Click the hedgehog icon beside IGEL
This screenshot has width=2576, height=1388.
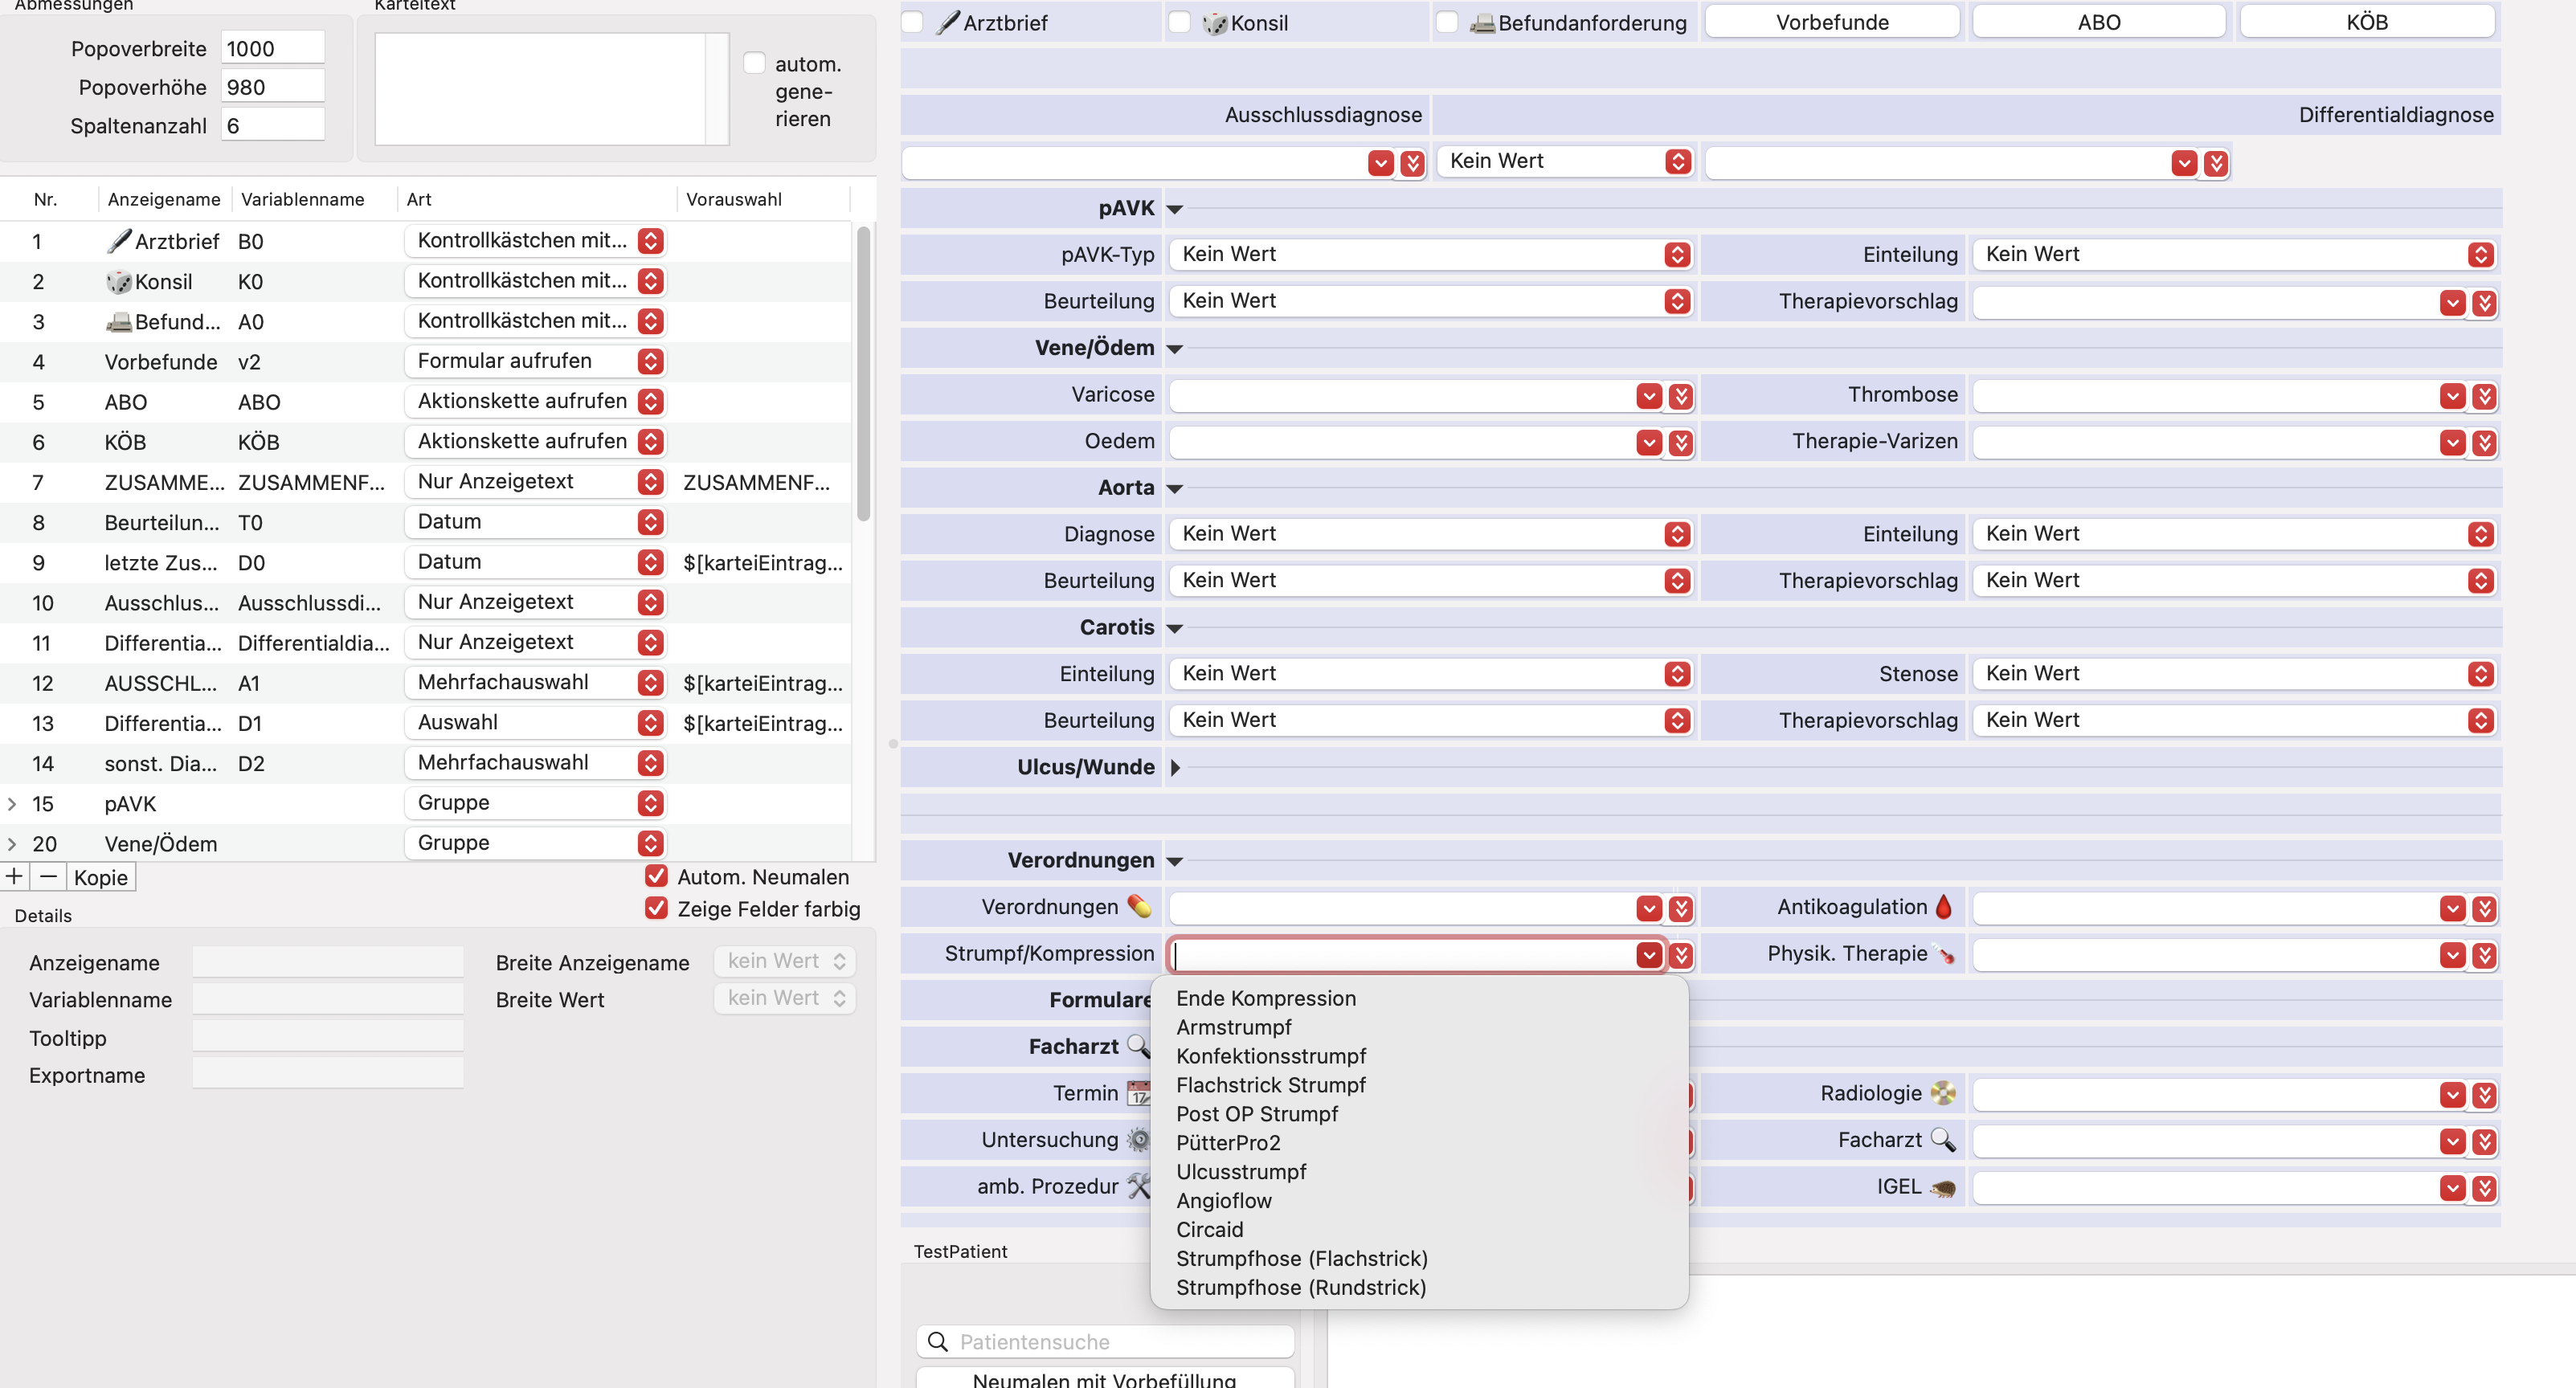1943,1187
